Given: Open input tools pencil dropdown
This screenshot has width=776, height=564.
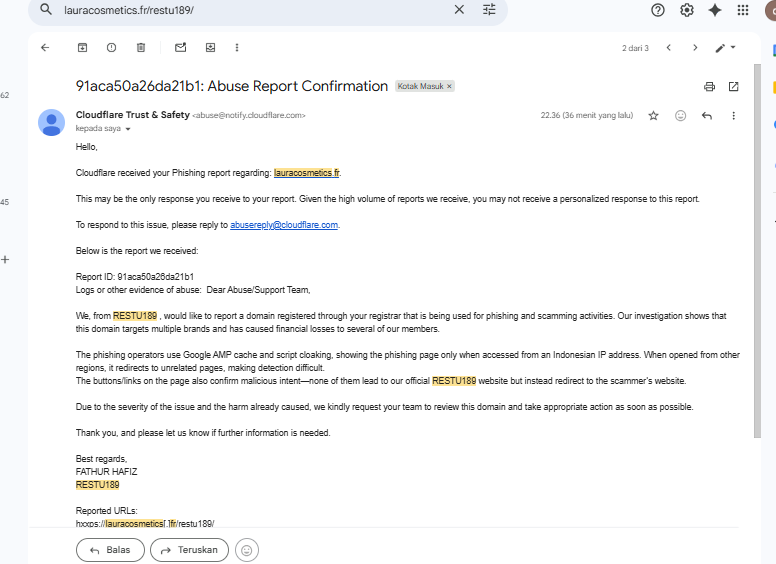Looking at the screenshot, I should (x=726, y=47).
